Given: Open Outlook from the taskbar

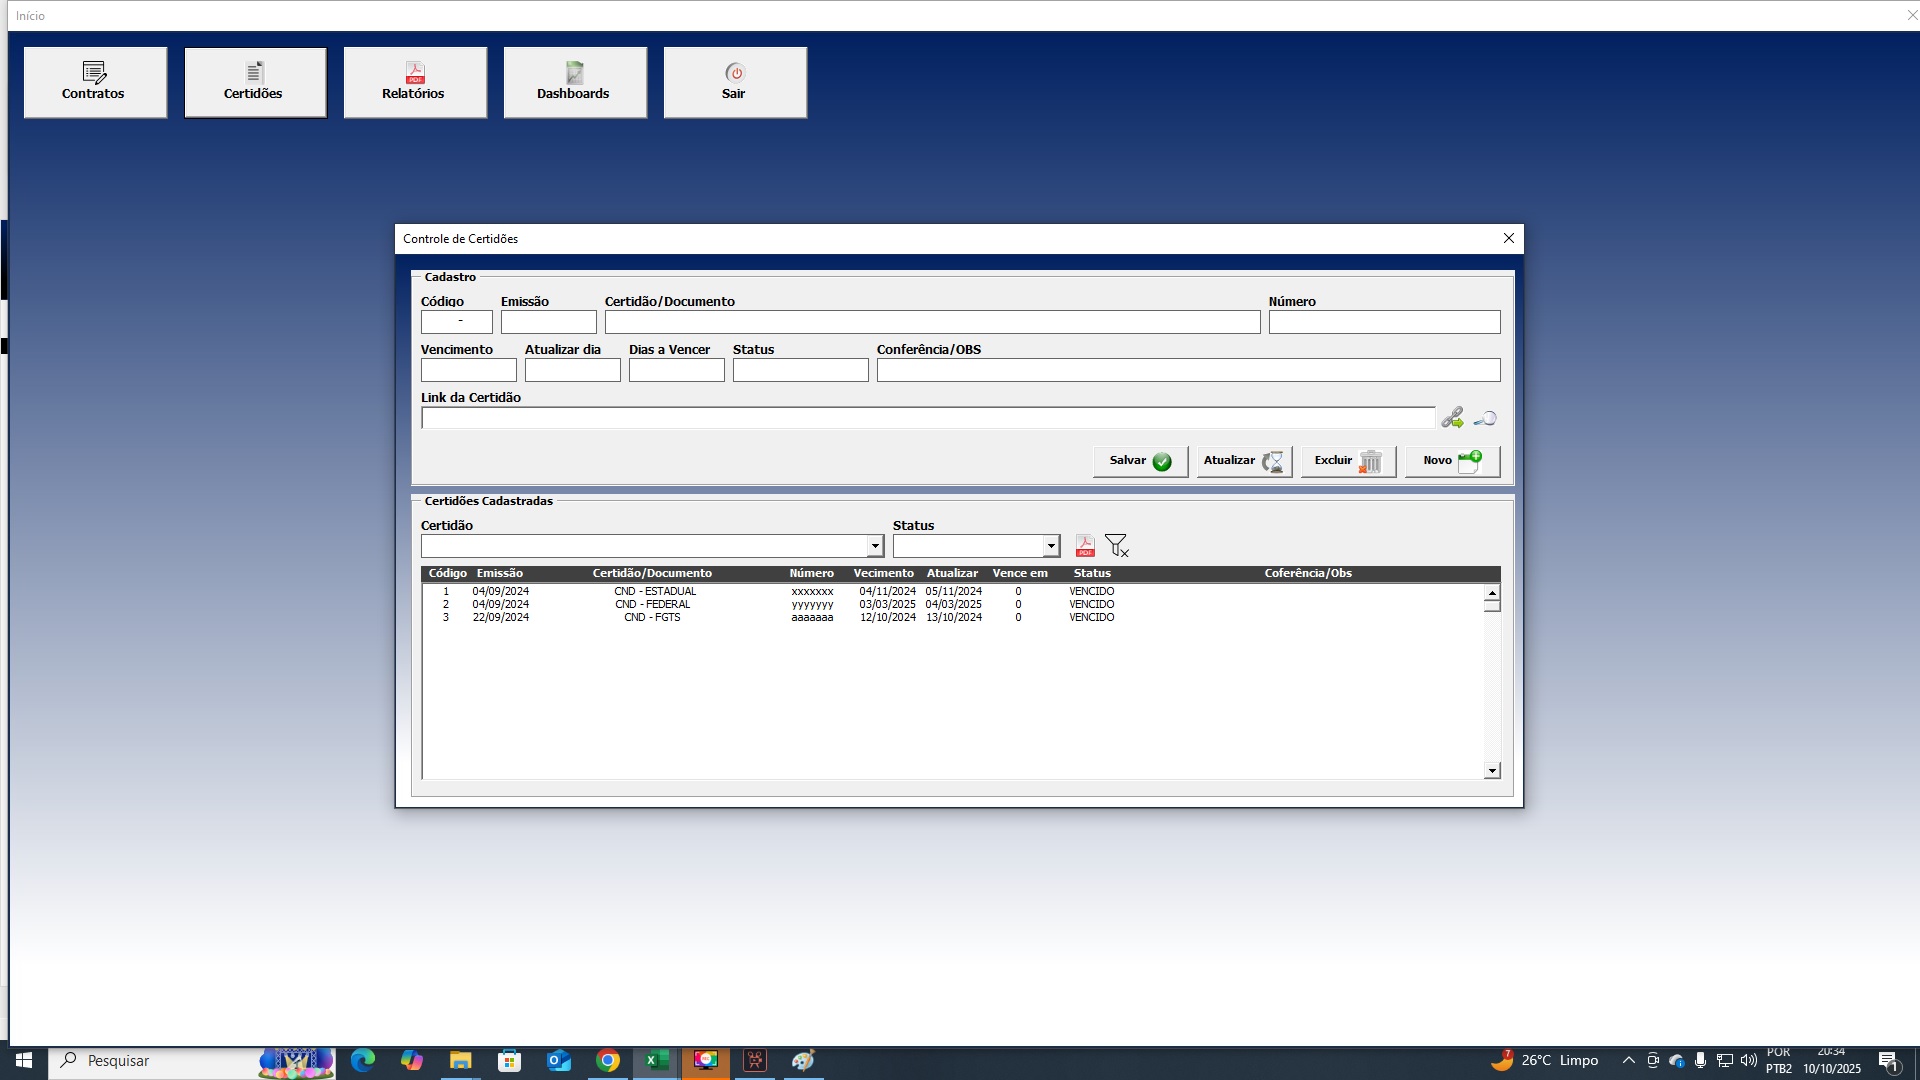Looking at the screenshot, I should click(559, 1061).
